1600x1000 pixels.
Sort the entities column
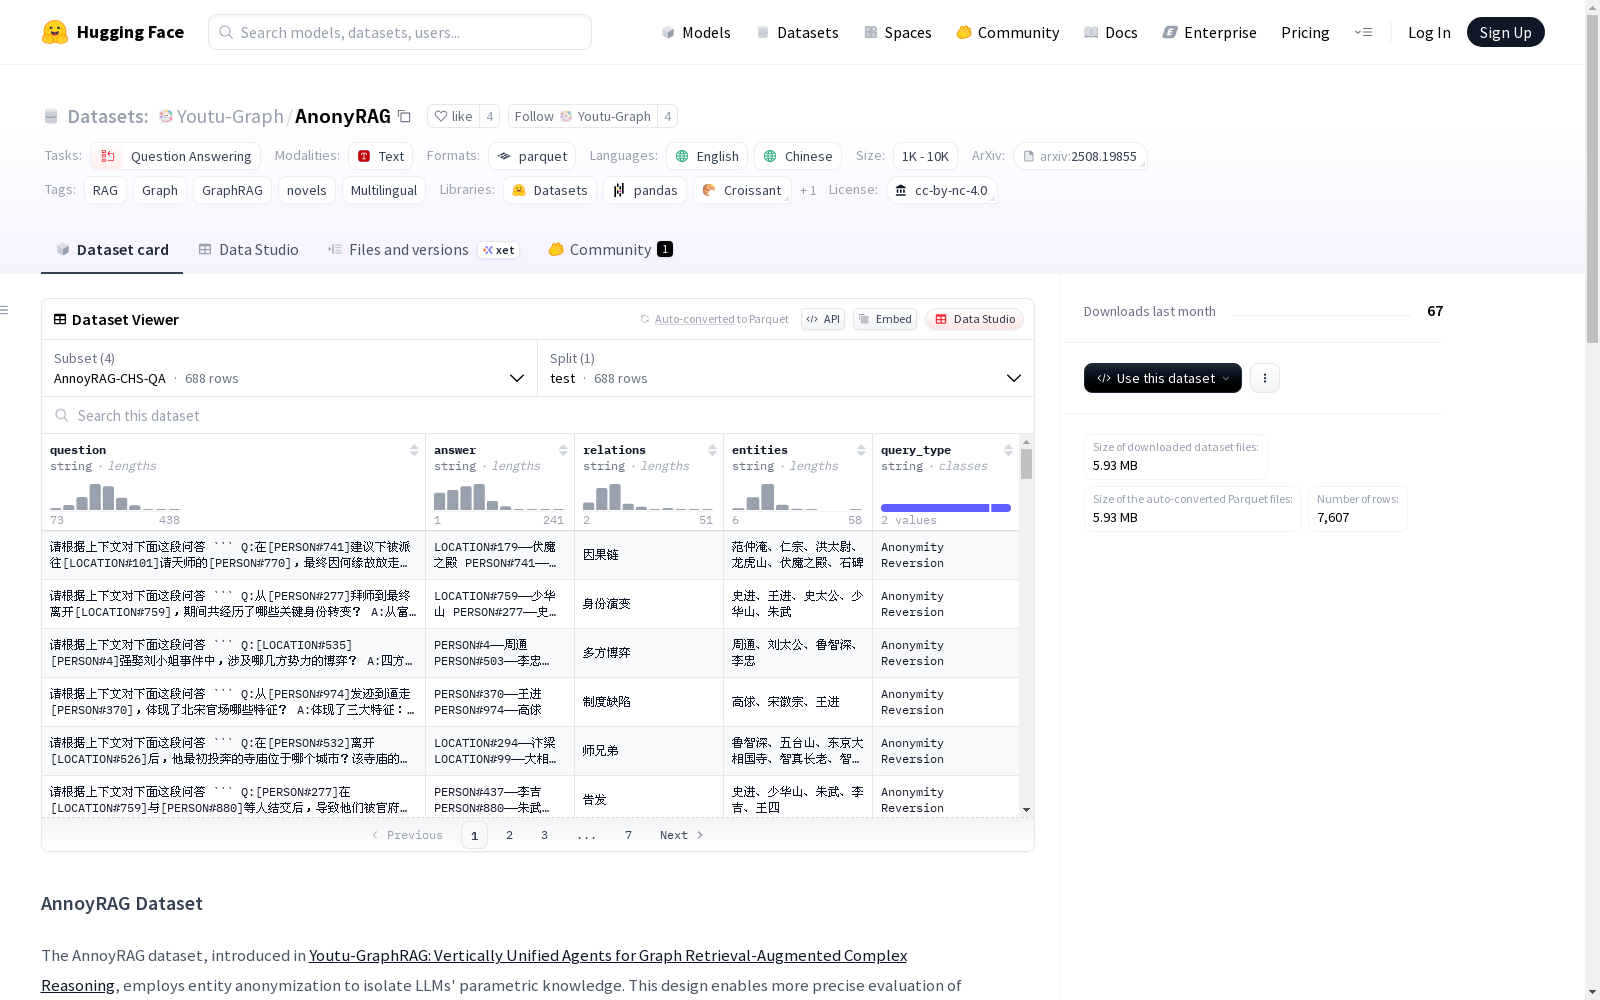point(861,450)
